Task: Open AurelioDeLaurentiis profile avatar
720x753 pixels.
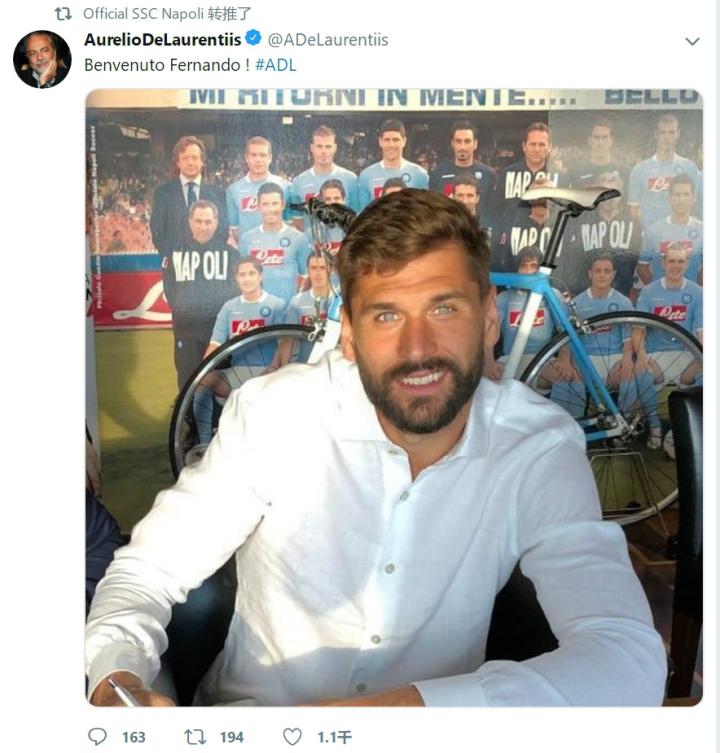Action: [42, 60]
